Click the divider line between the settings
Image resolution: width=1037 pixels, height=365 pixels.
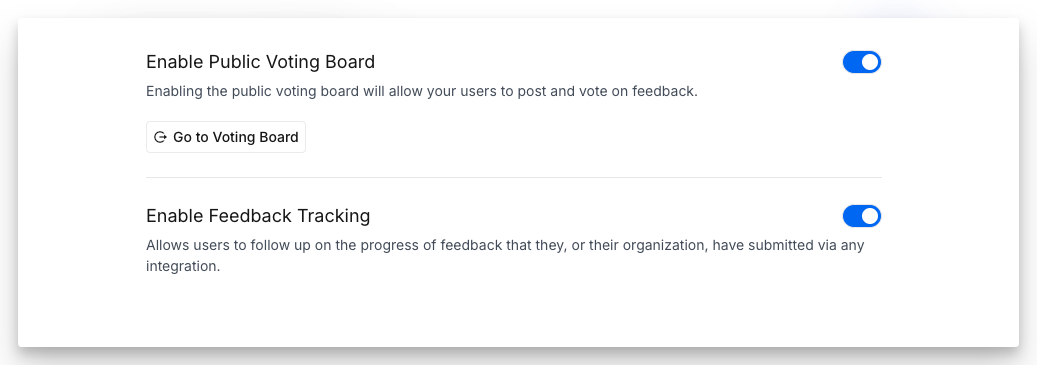pos(514,177)
